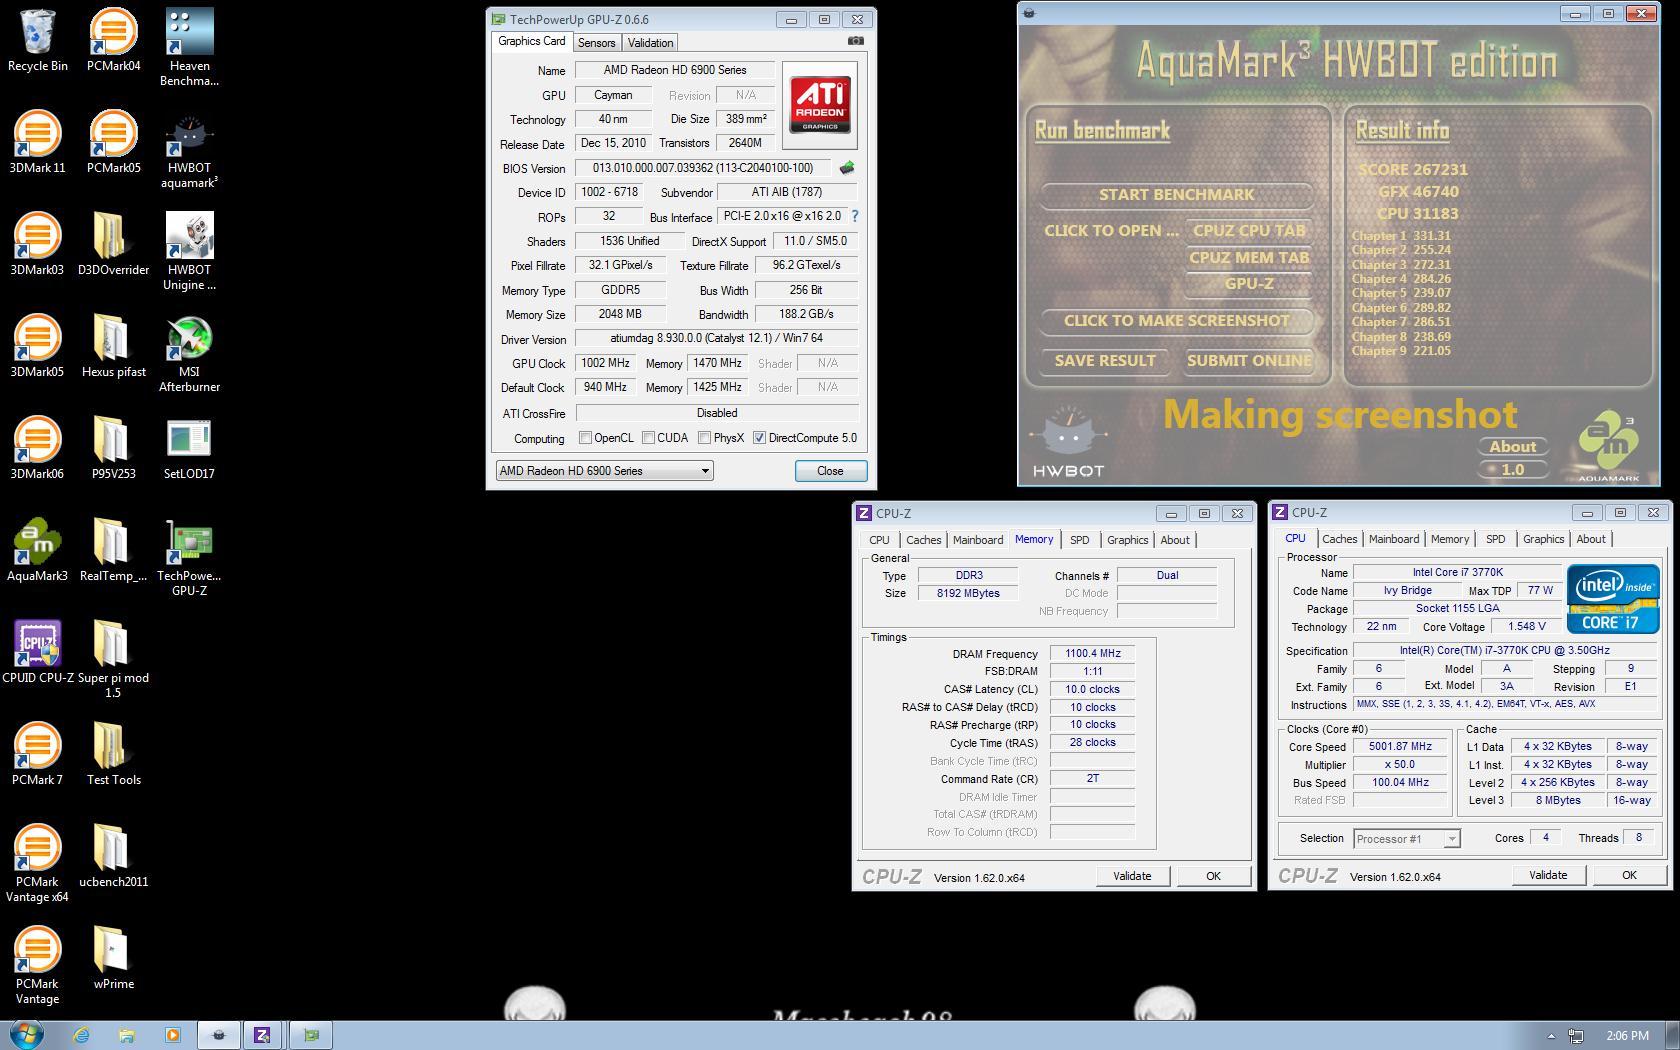
Task: Open the PCMark04 desktop shortcut
Action: [113, 41]
